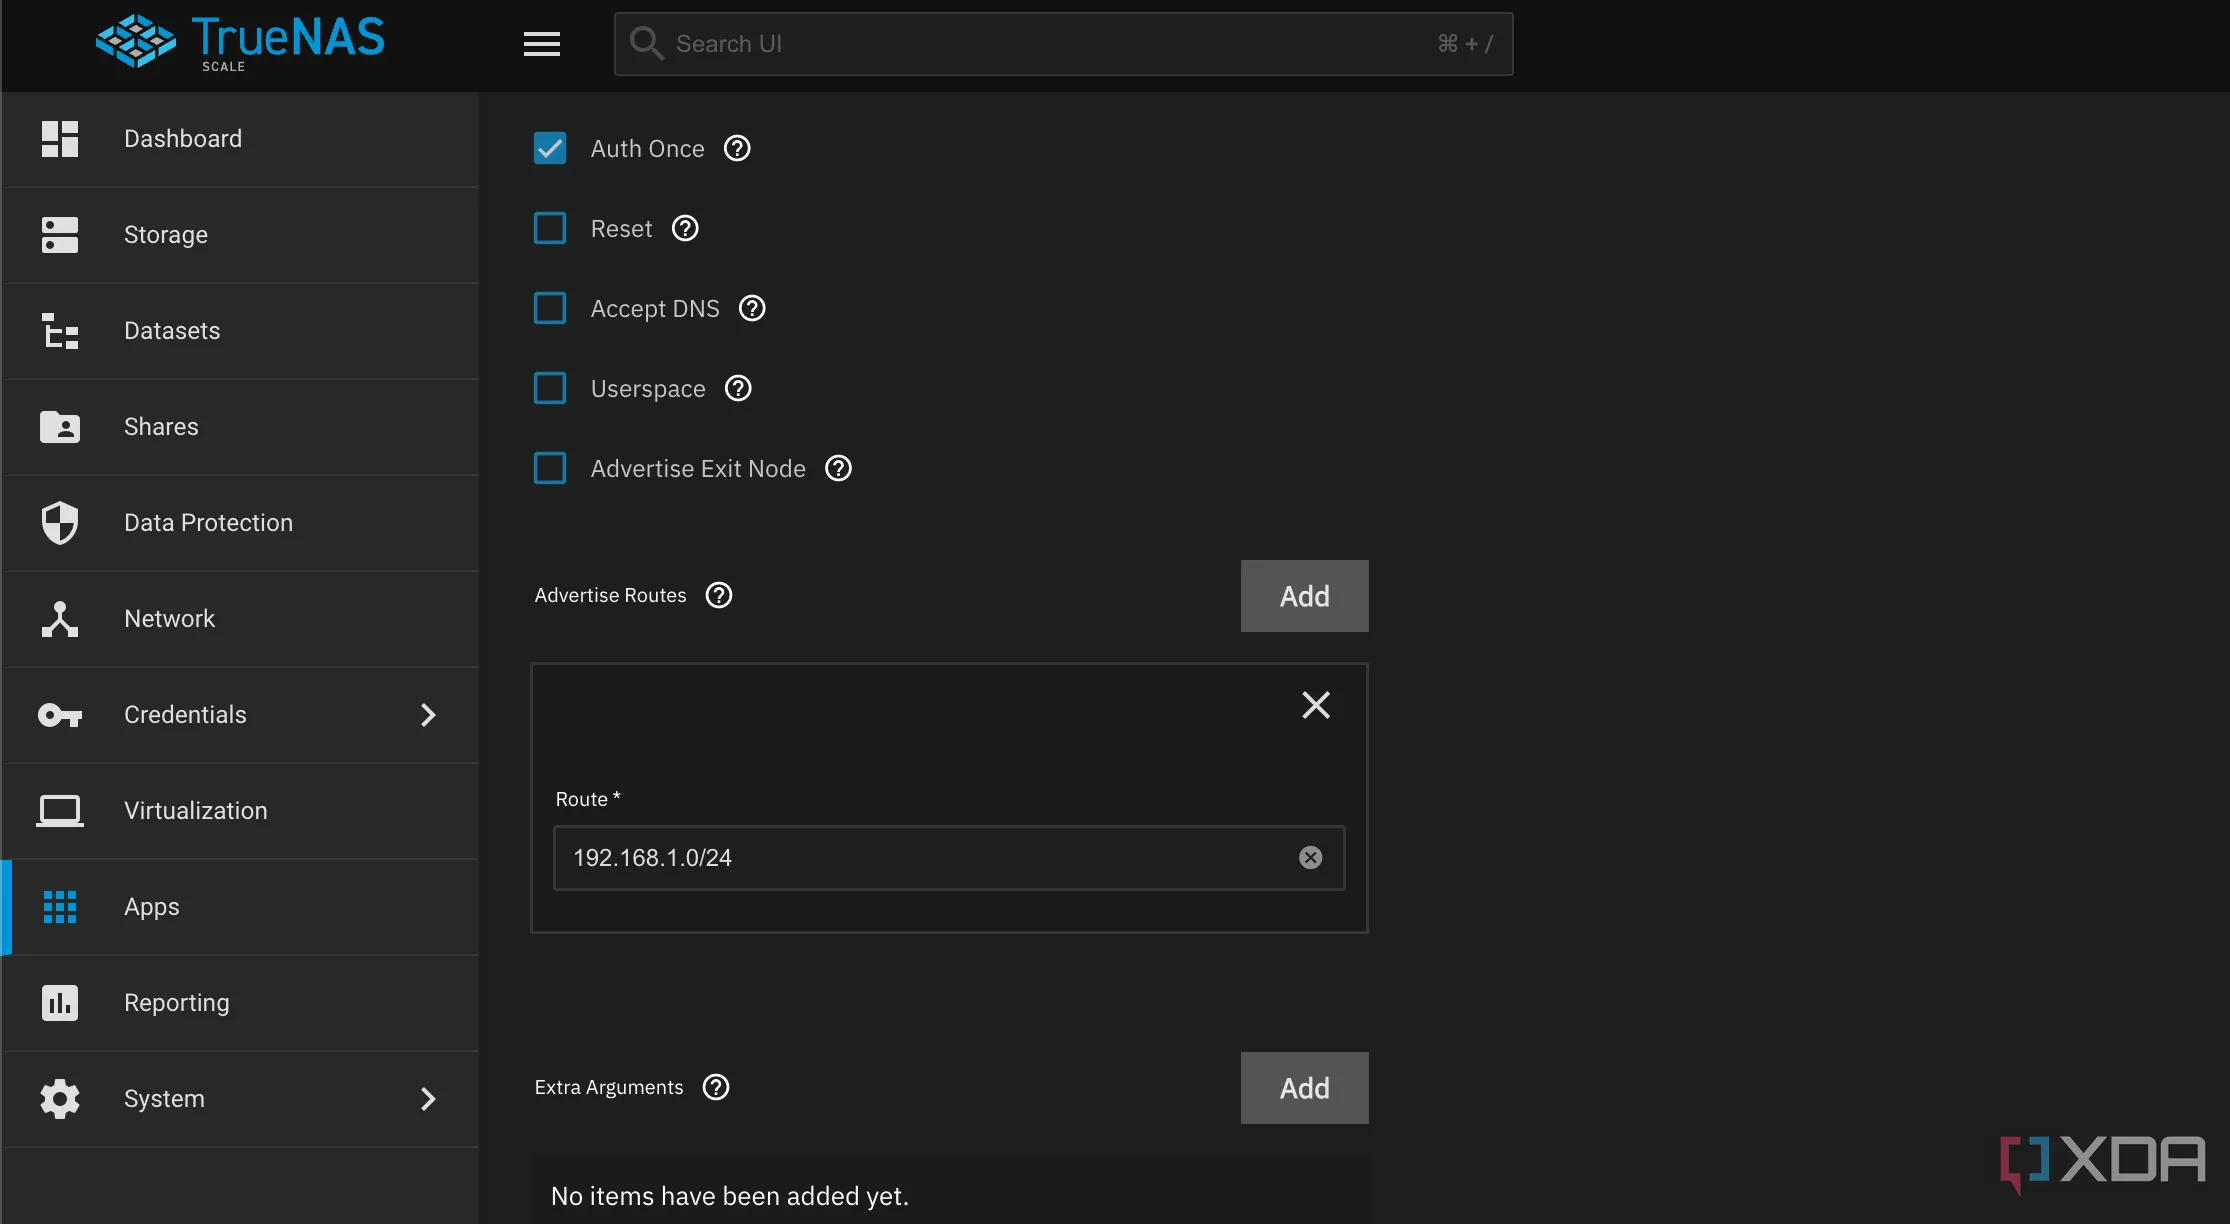The width and height of the screenshot is (2230, 1224).
Task: Click the Network topology icon
Action: tap(60, 619)
